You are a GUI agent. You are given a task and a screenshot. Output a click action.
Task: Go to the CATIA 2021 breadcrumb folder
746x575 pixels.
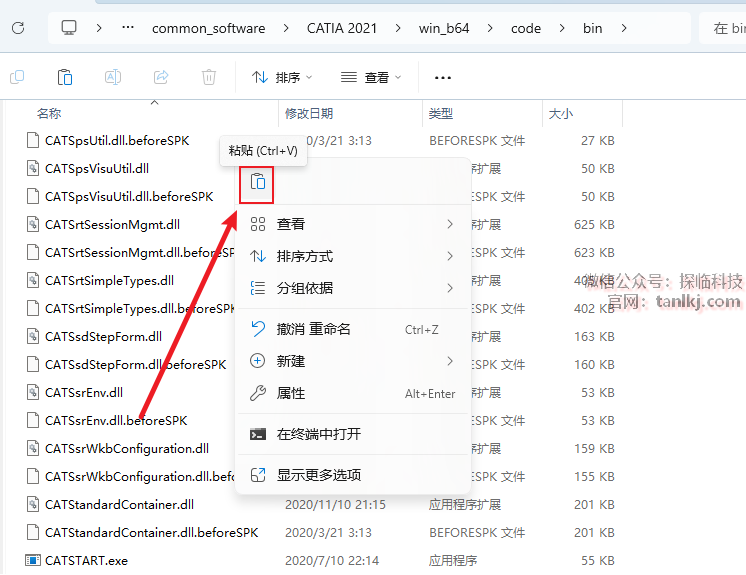[342, 29]
